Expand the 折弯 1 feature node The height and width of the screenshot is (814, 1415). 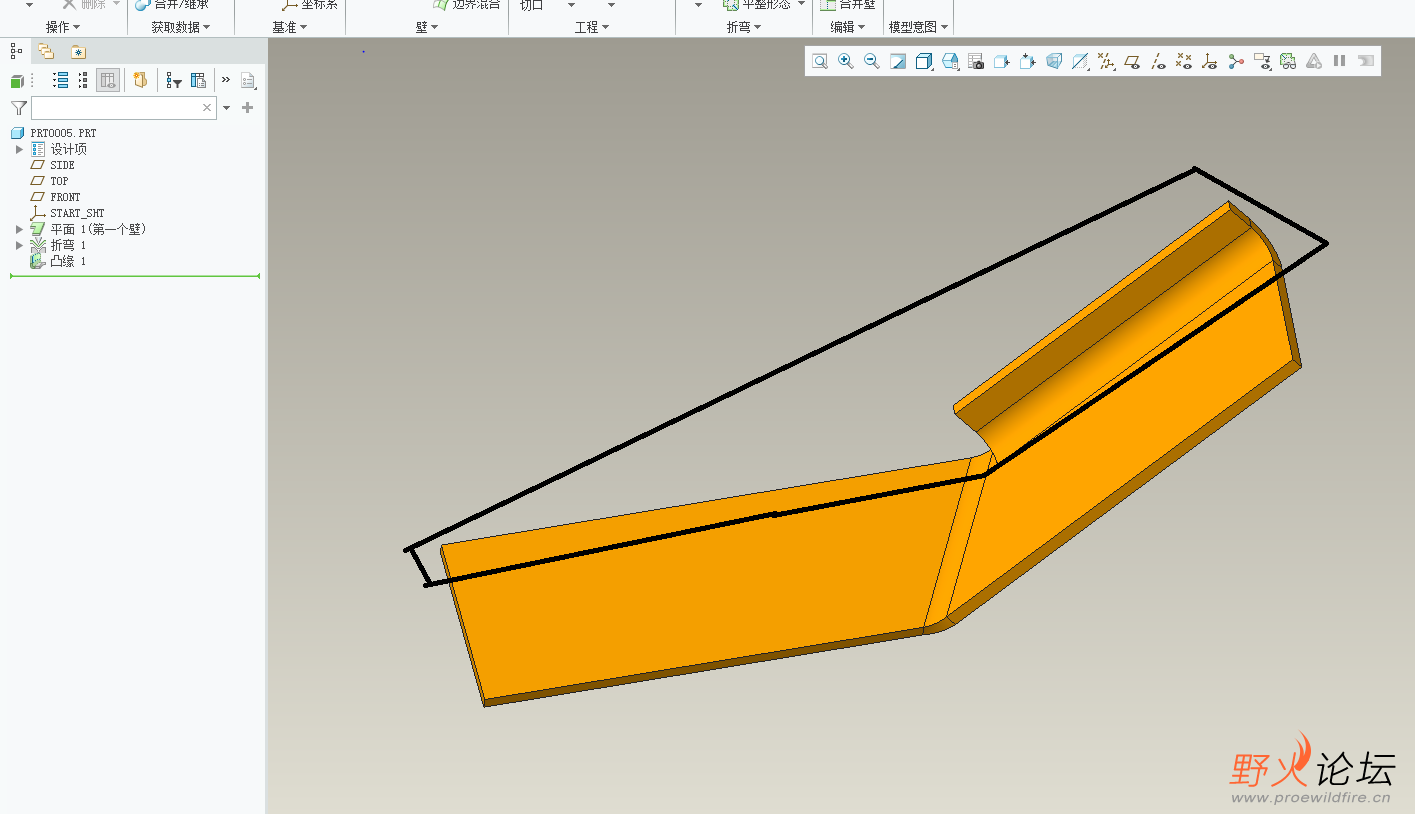[19, 245]
